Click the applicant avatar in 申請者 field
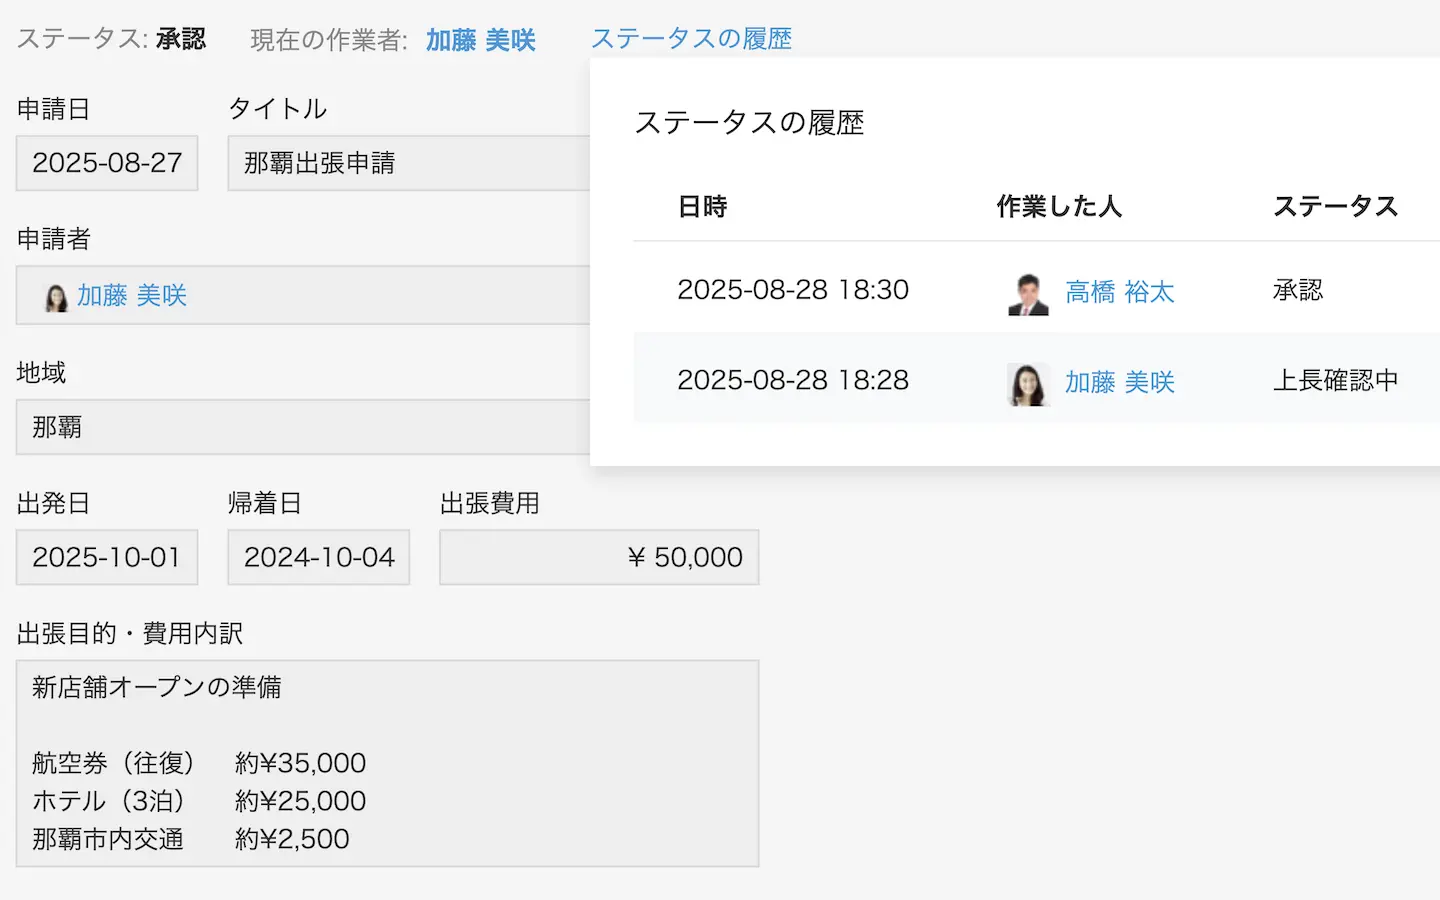Image resolution: width=1440 pixels, height=900 pixels. coord(56,297)
